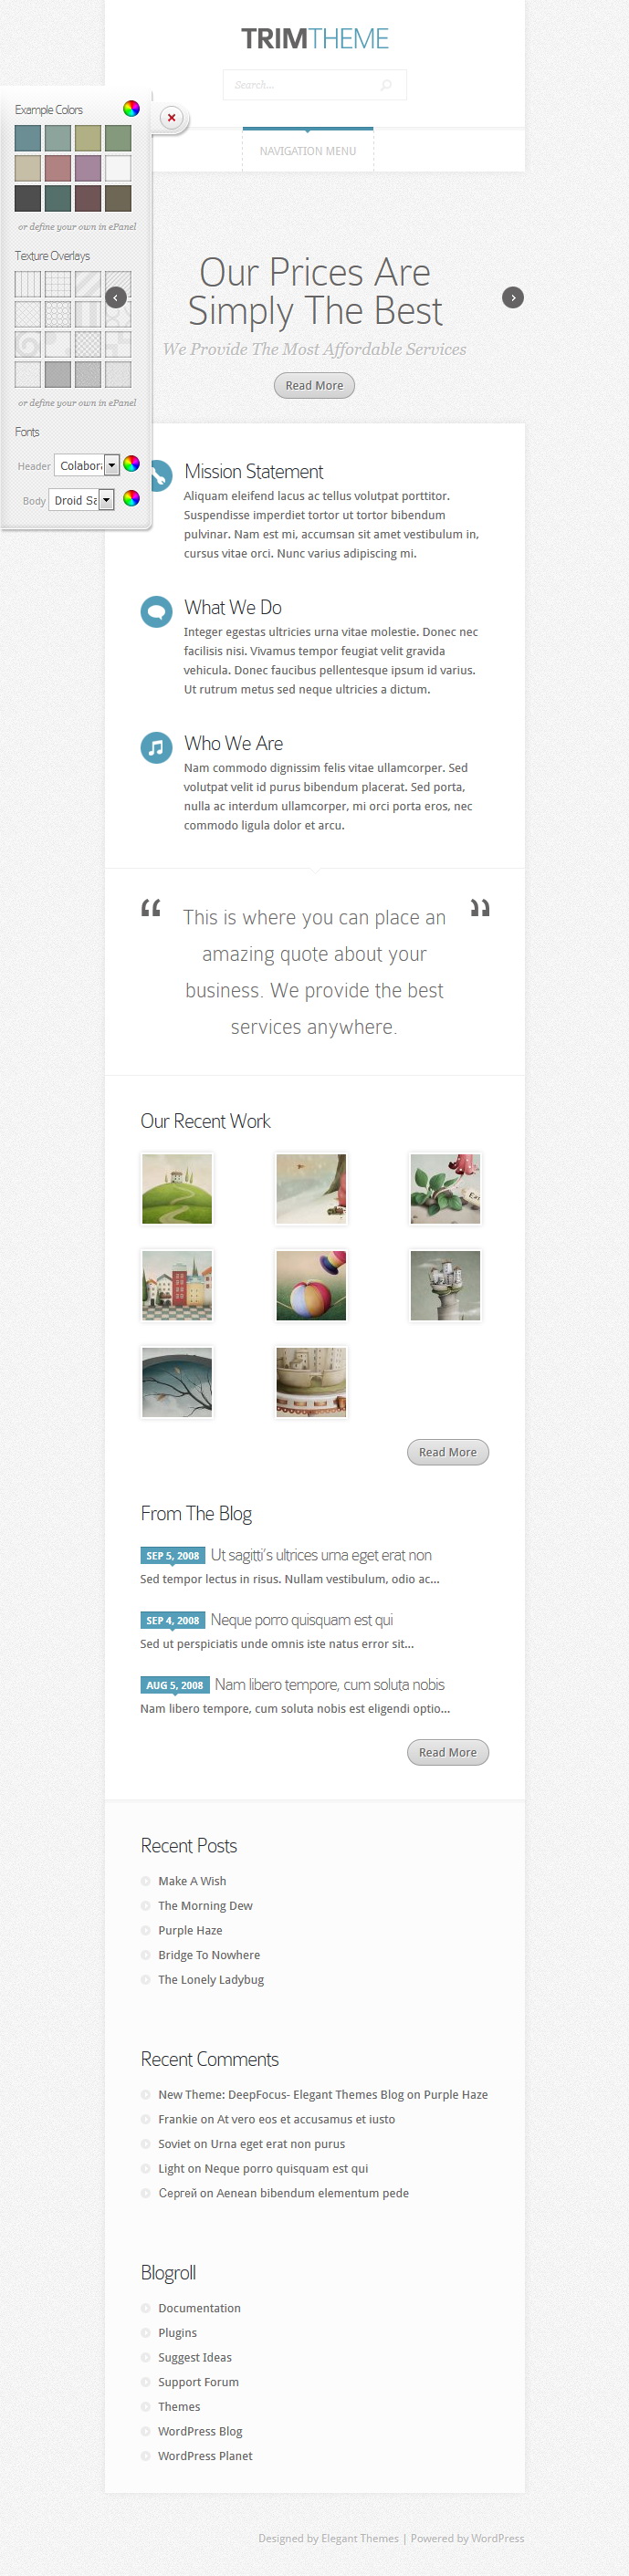Close the theme control panel
This screenshot has width=629, height=2576.
coord(172,118)
